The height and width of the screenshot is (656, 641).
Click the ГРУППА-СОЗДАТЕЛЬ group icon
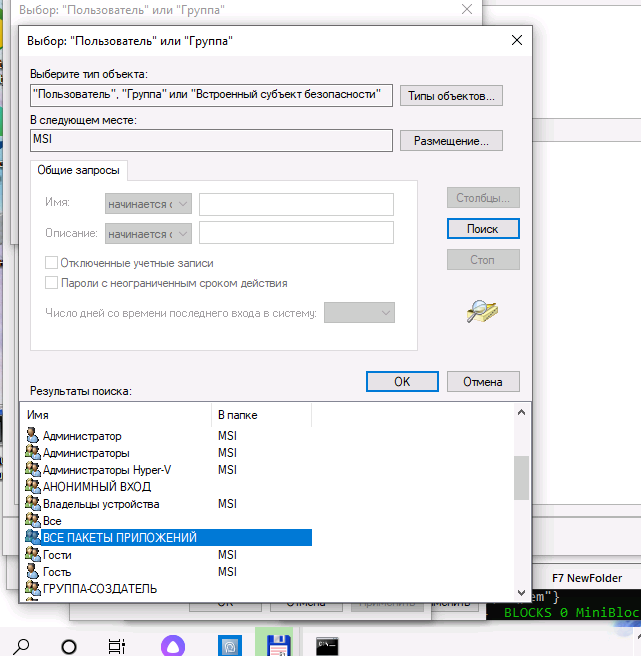33,589
